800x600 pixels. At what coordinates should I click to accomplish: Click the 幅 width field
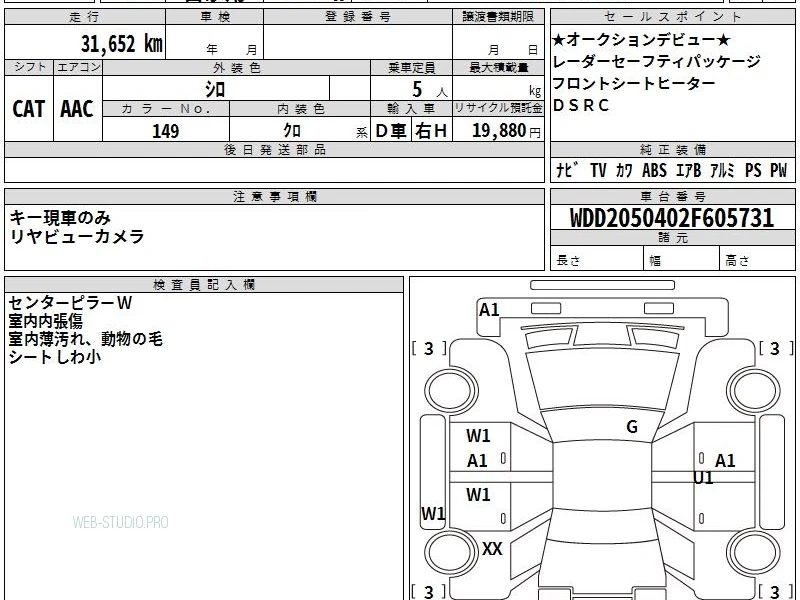682,260
